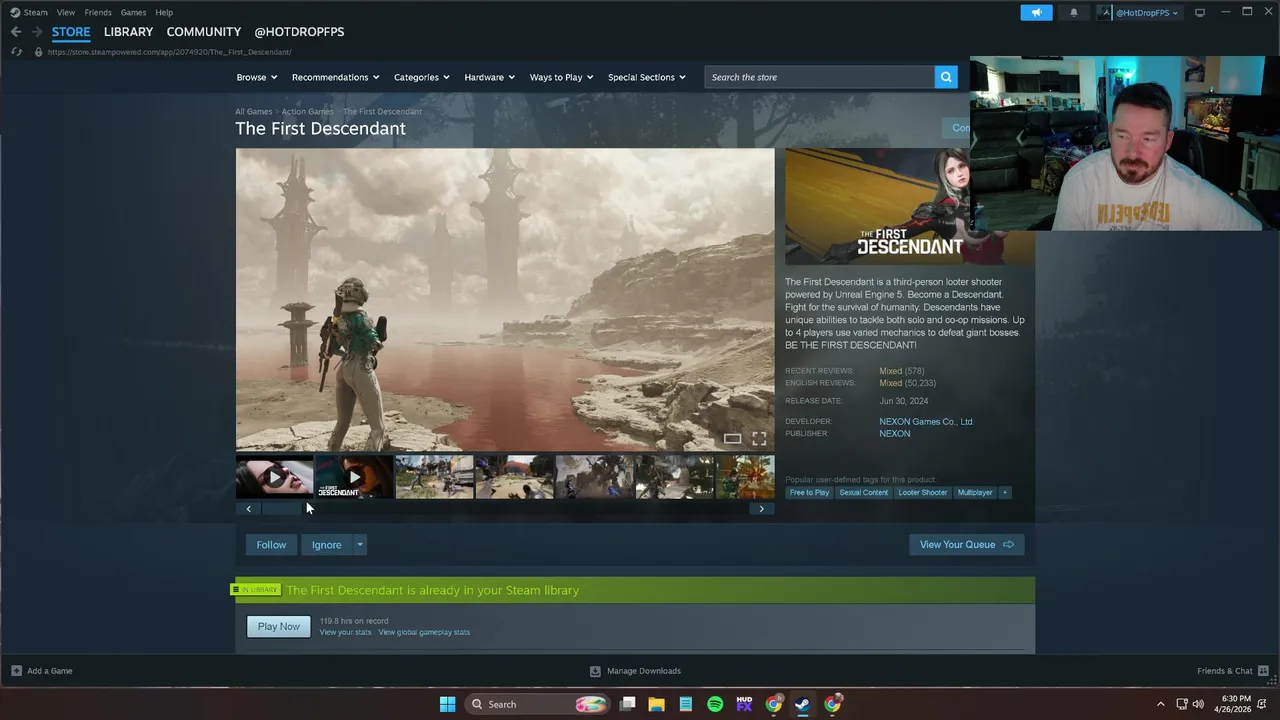Open Spotify from the taskbar
Screen dimensions: 1280x720
pyautogui.click(x=715, y=704)
